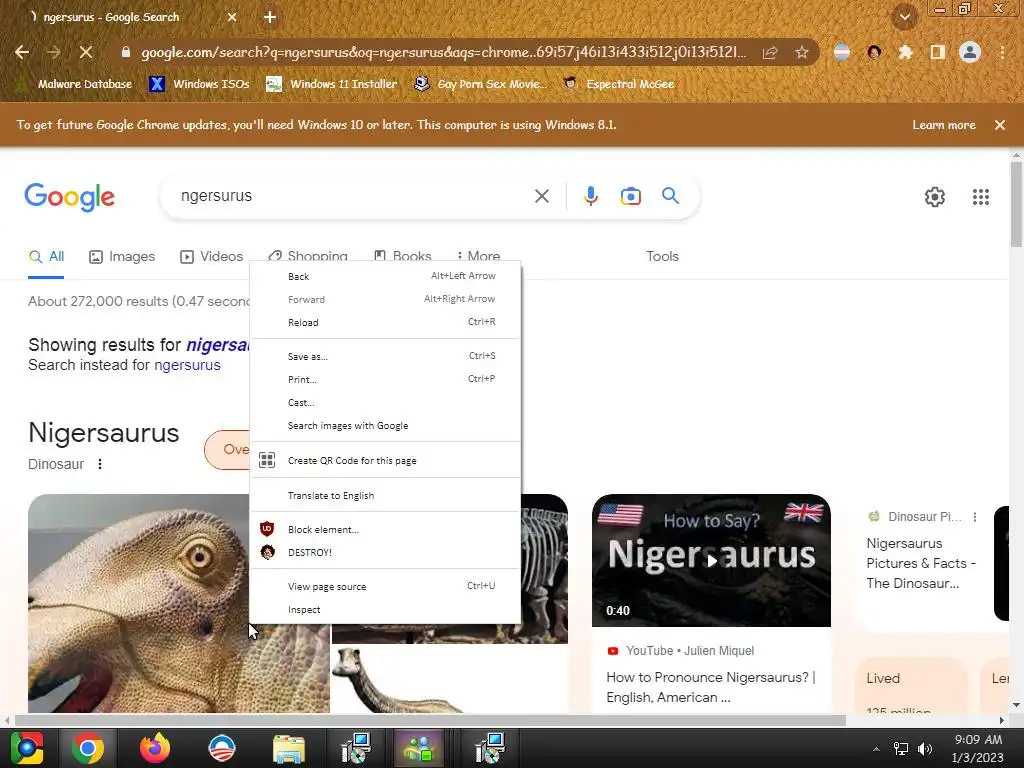Open the Google apps grid
This screenshot has width=1024, height=768.
(980, 197)
